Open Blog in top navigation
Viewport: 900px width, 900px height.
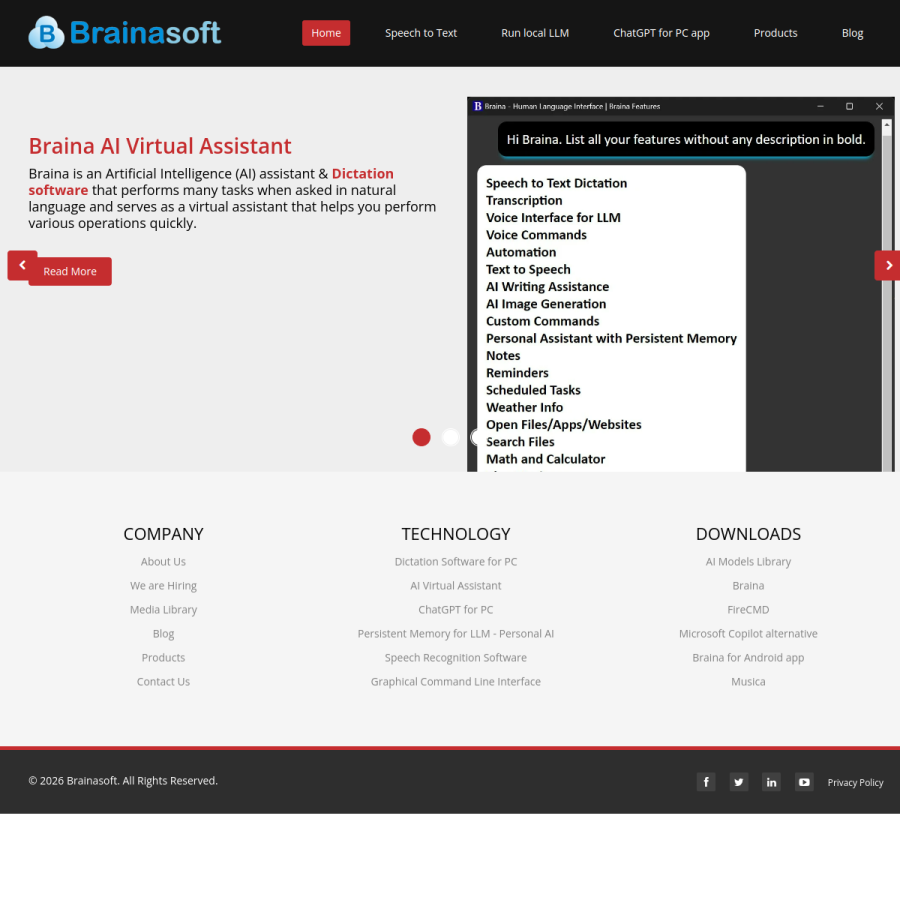point(852,33)
